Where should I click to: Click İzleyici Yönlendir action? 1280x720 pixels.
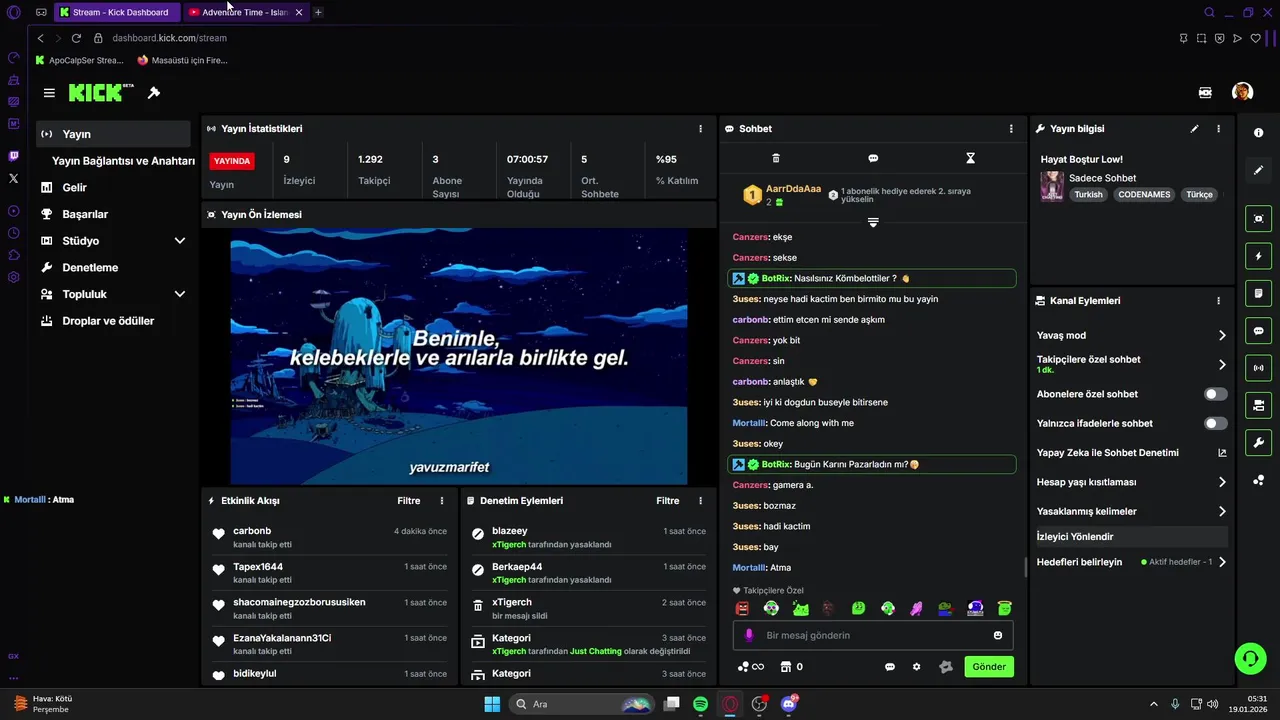click(x=1132, y=537)
